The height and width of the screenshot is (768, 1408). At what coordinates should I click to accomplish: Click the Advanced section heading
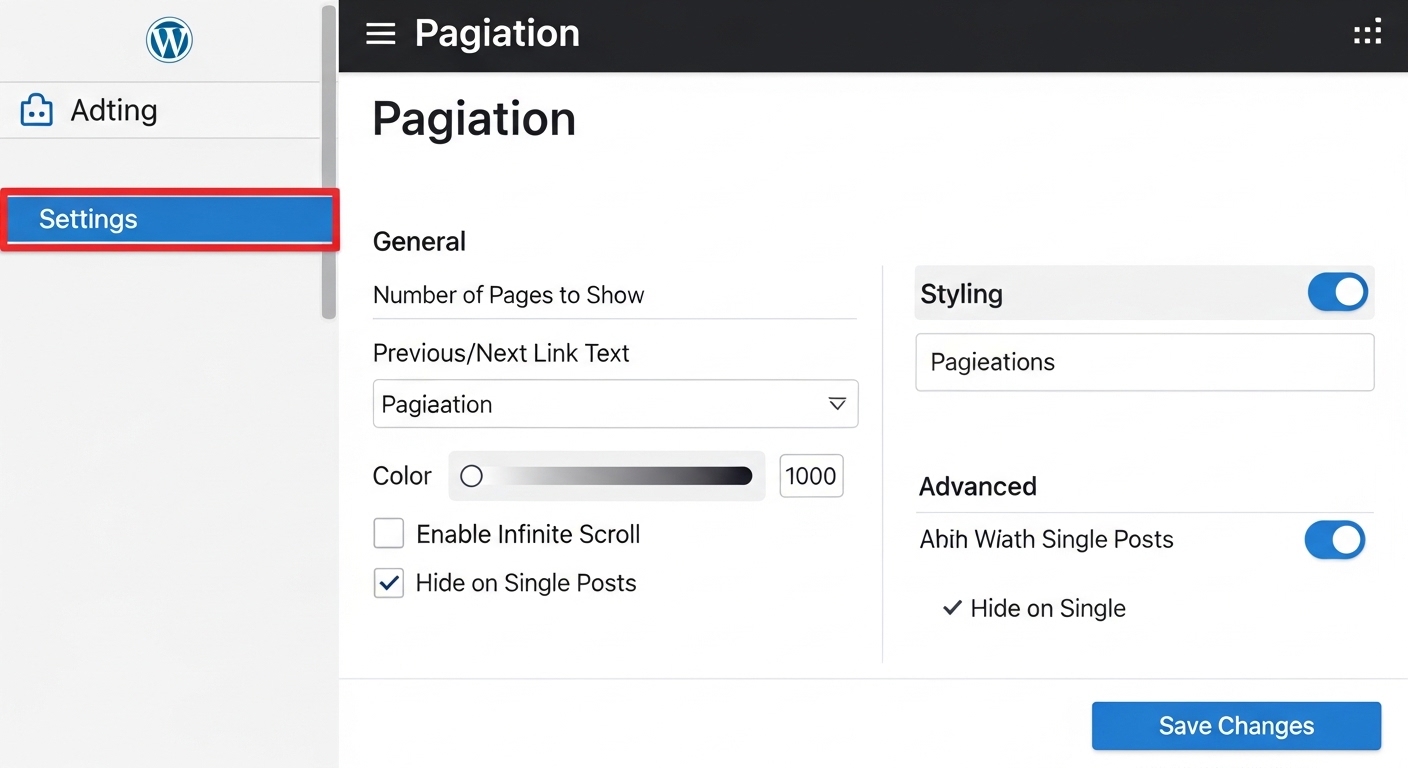(977, 487)
